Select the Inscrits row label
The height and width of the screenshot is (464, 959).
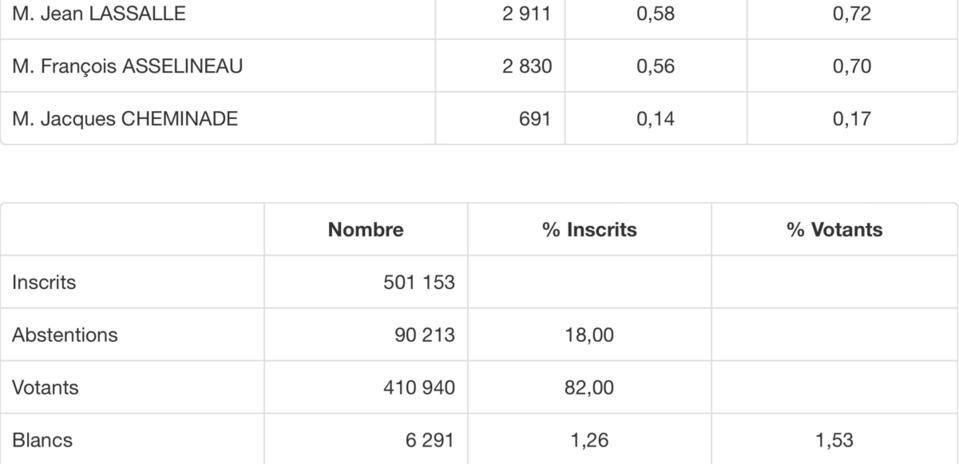pyautogui.click(x=44, y=282)
